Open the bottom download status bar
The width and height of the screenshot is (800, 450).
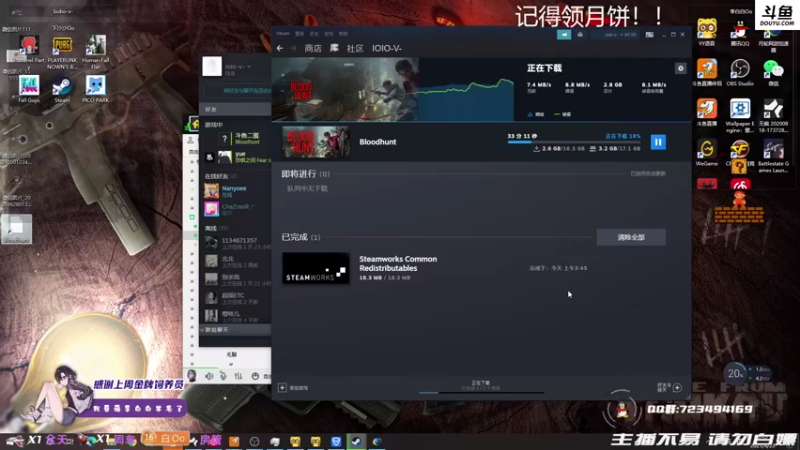click(x=481, y=386)
